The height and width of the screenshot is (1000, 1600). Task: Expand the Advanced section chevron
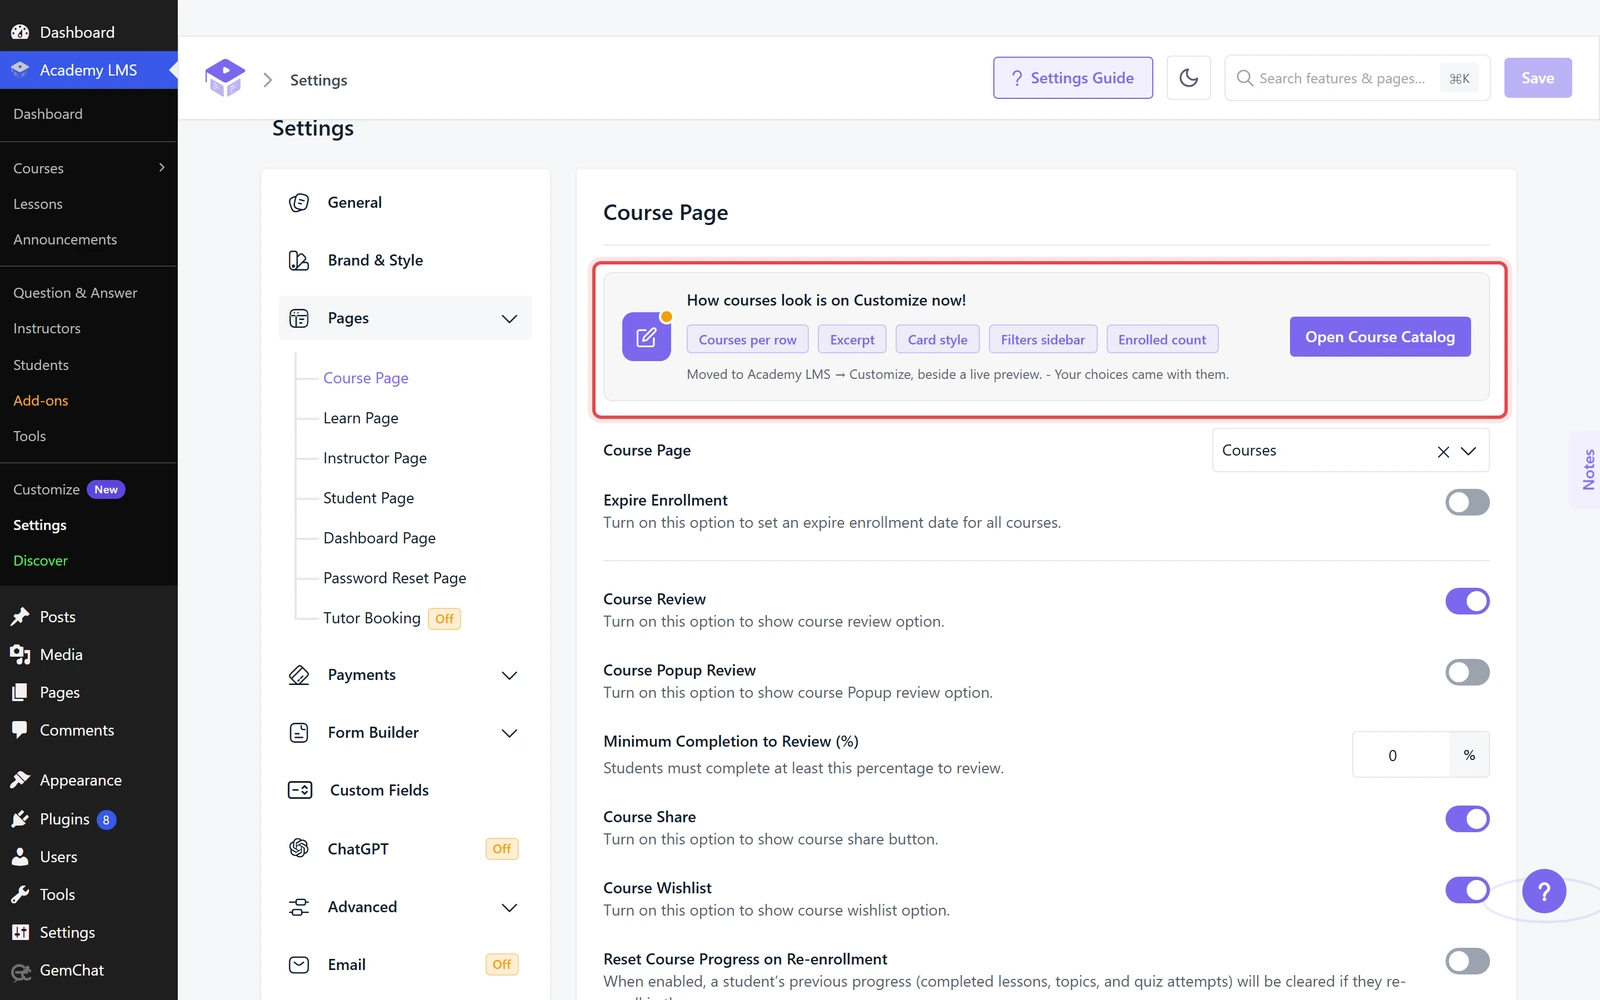tap(509, 908)
